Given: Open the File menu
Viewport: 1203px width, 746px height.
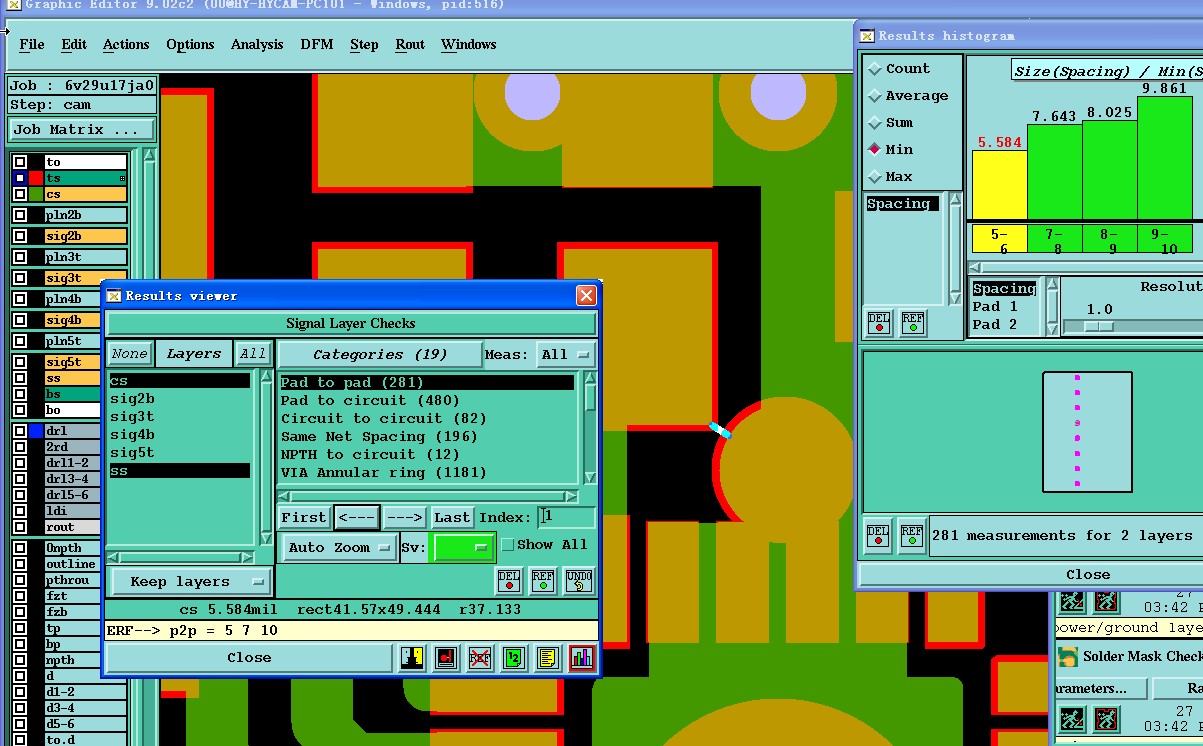Looking at the screenshot, I should click(32, 44).
